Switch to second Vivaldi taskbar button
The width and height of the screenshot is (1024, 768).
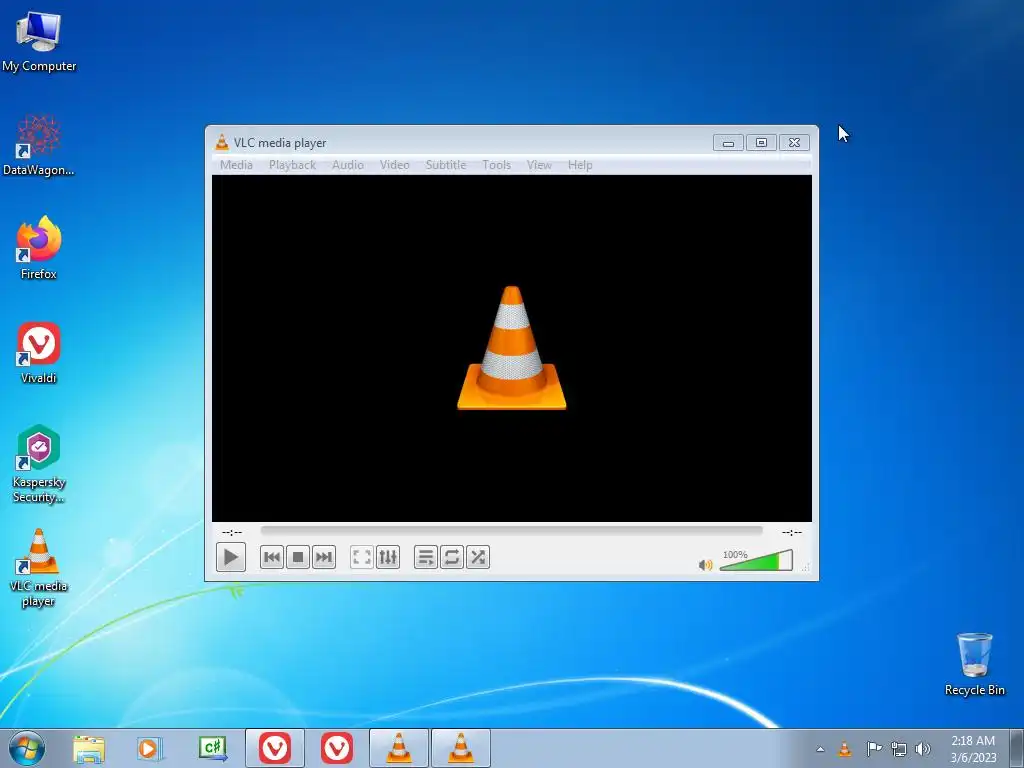(x=337, y=748)
